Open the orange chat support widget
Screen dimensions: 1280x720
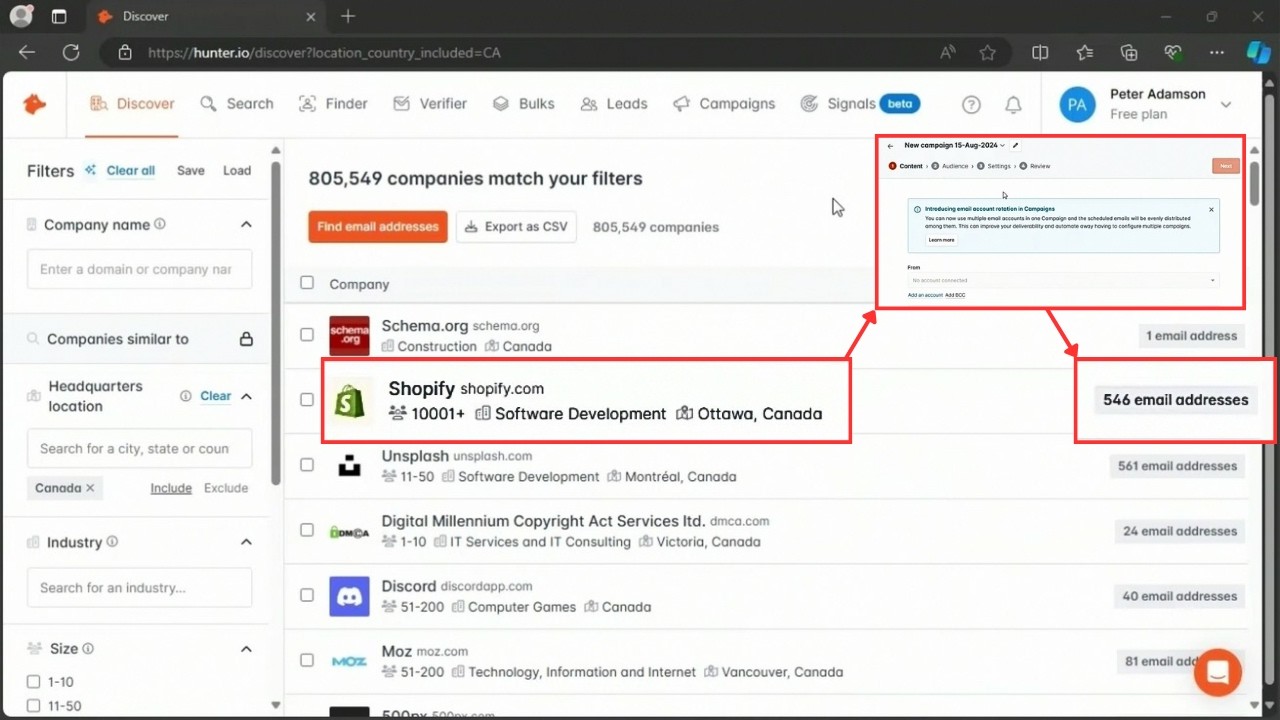(1218, 673)
